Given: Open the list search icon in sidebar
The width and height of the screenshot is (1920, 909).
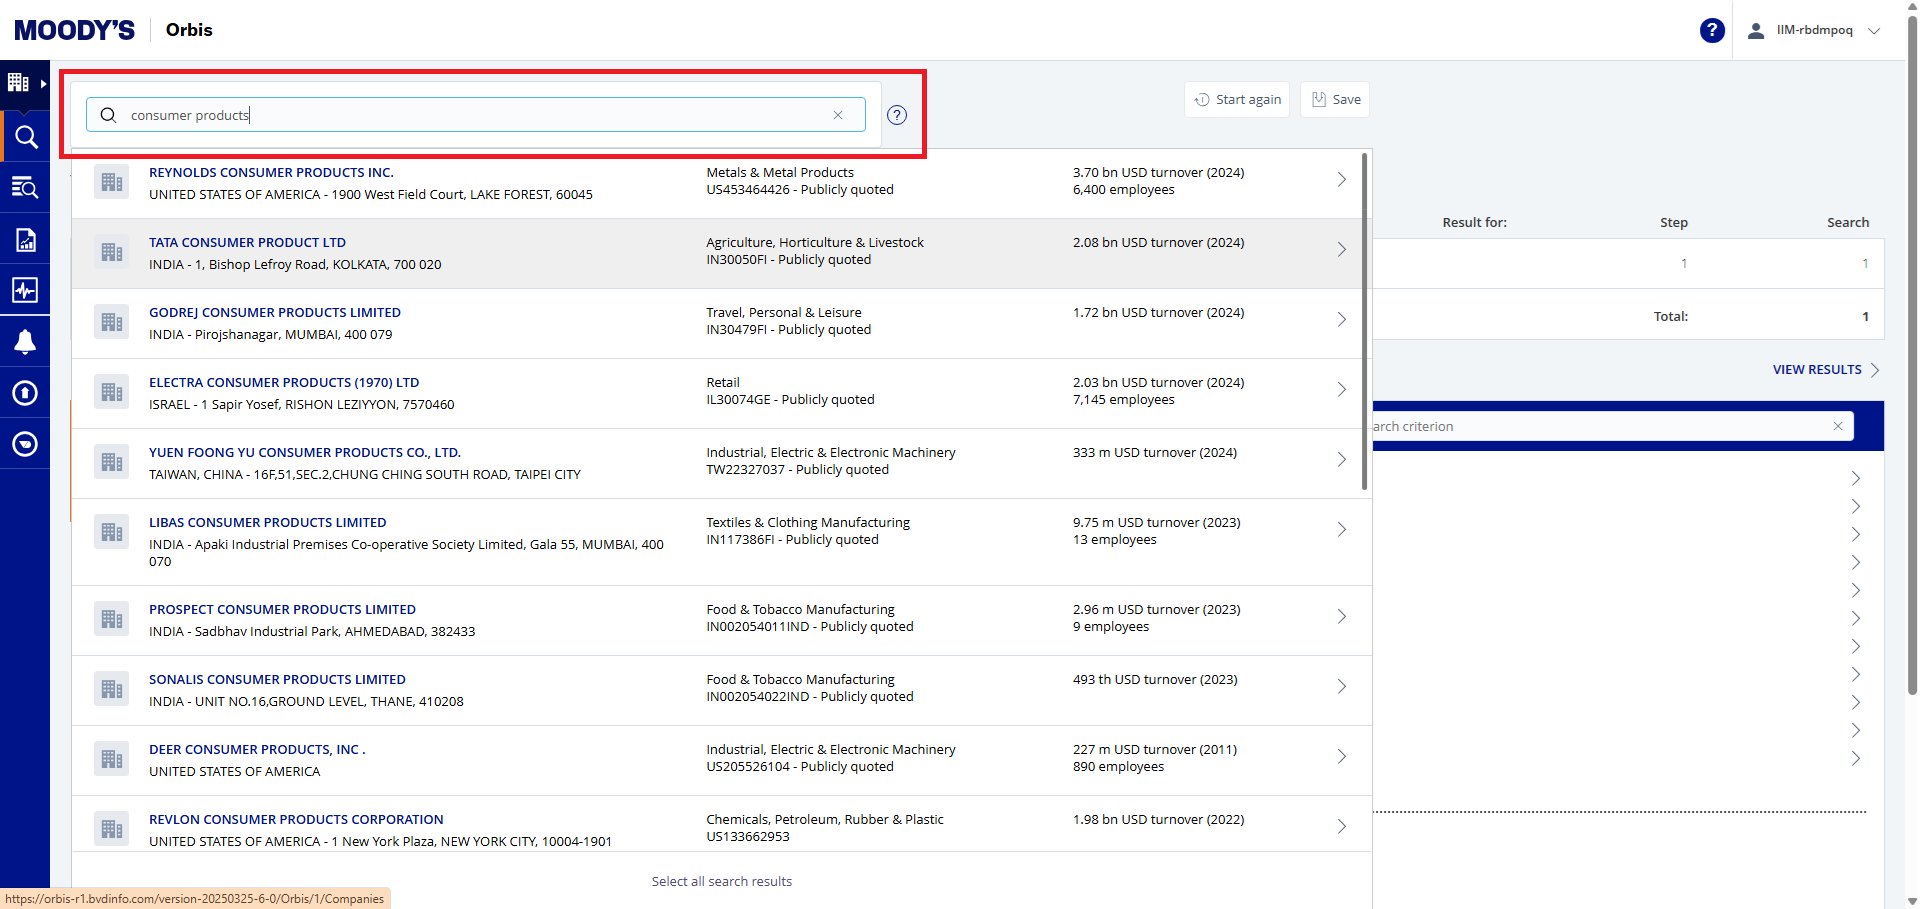Looking at the screenshot, I should (x=25, y=188).
